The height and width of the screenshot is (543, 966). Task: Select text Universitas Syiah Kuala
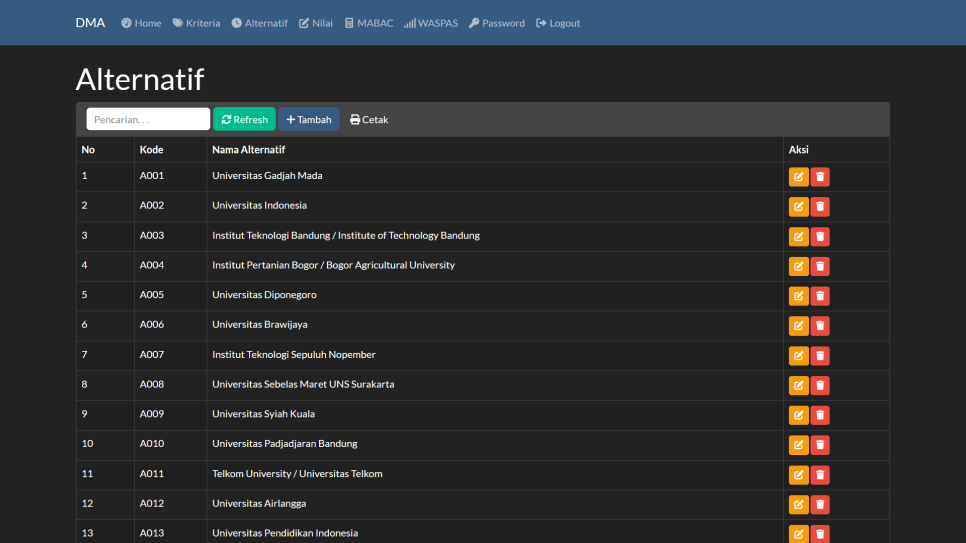click(x=263, y=414)
